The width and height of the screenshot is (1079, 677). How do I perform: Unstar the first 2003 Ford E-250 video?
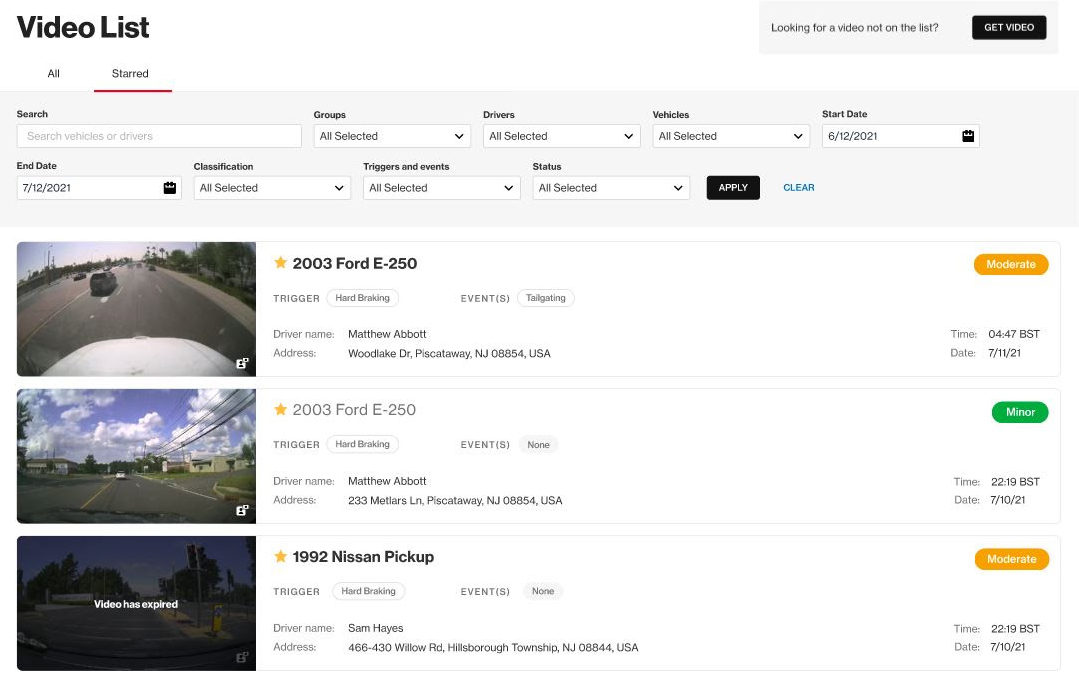[x=281, y=263]
